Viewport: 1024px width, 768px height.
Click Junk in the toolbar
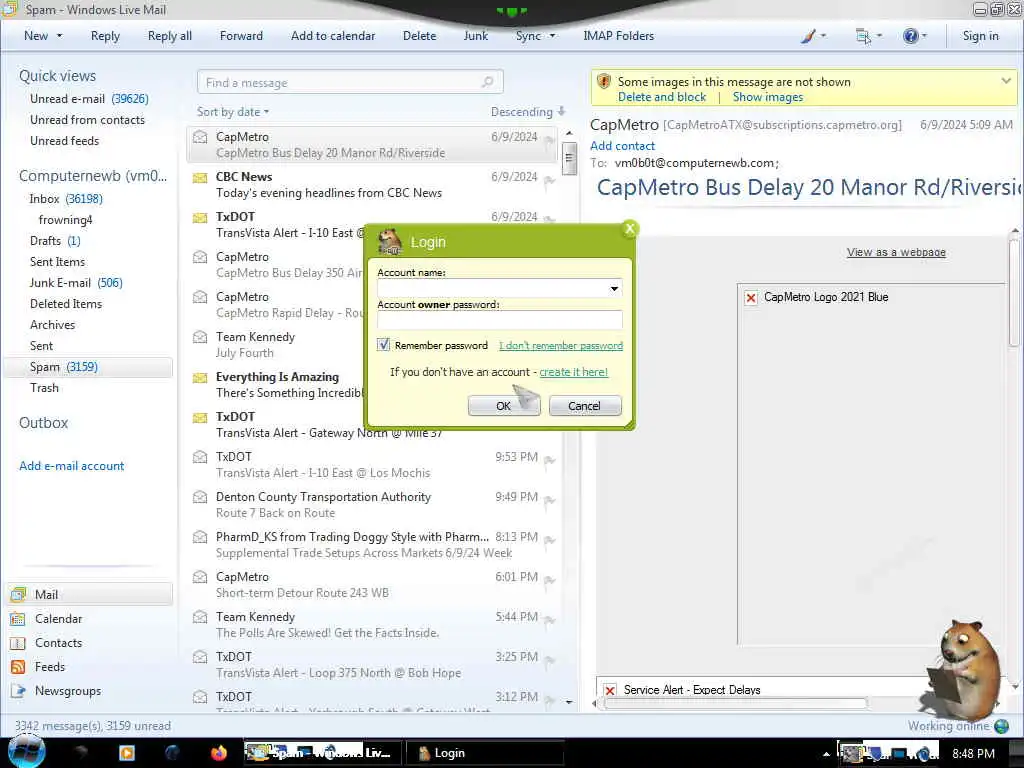[475, 36]
